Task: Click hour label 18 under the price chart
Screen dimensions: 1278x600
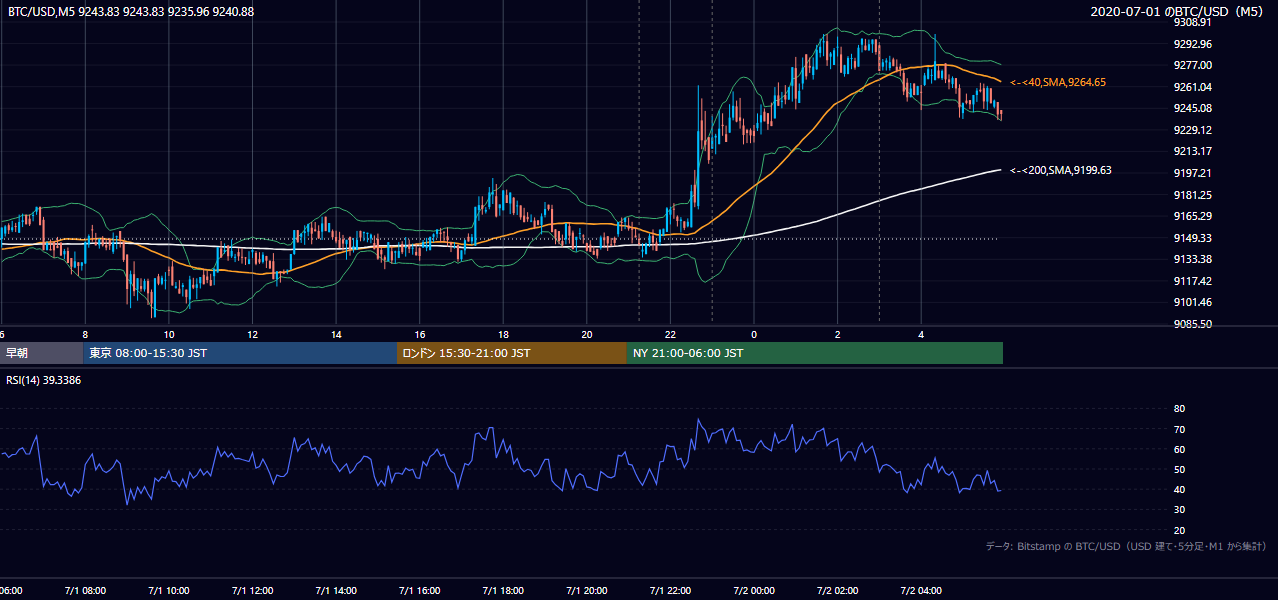Action: 503,334
